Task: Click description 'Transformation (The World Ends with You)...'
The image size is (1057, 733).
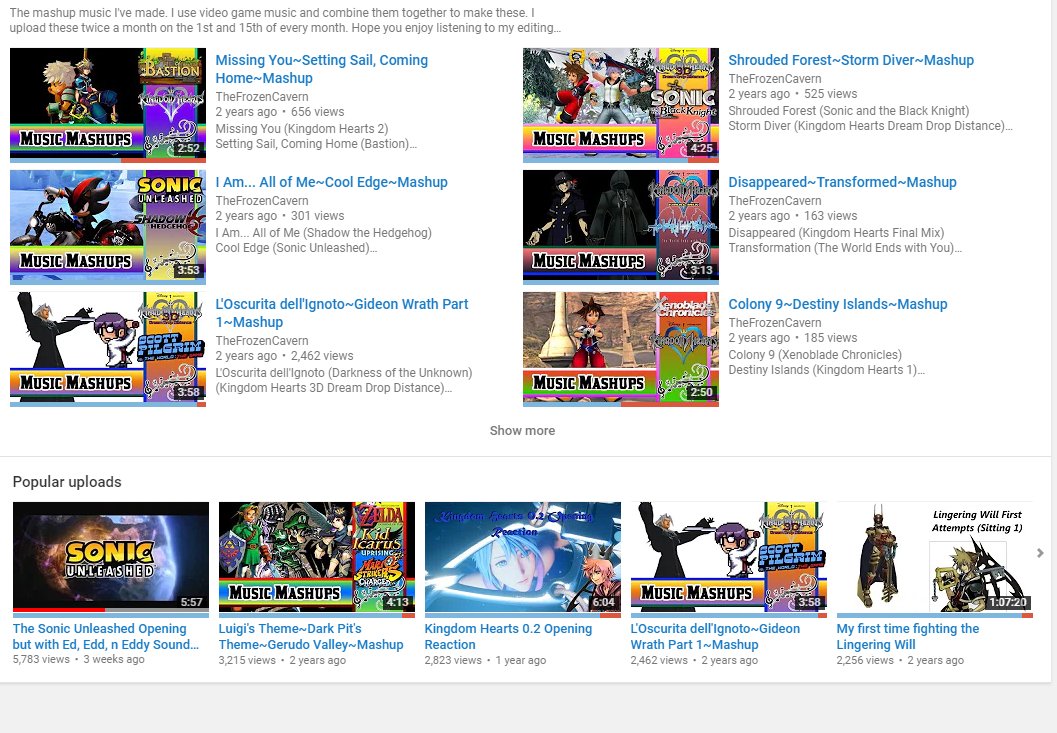Action: pyautogui.click(x=845, y=247)
